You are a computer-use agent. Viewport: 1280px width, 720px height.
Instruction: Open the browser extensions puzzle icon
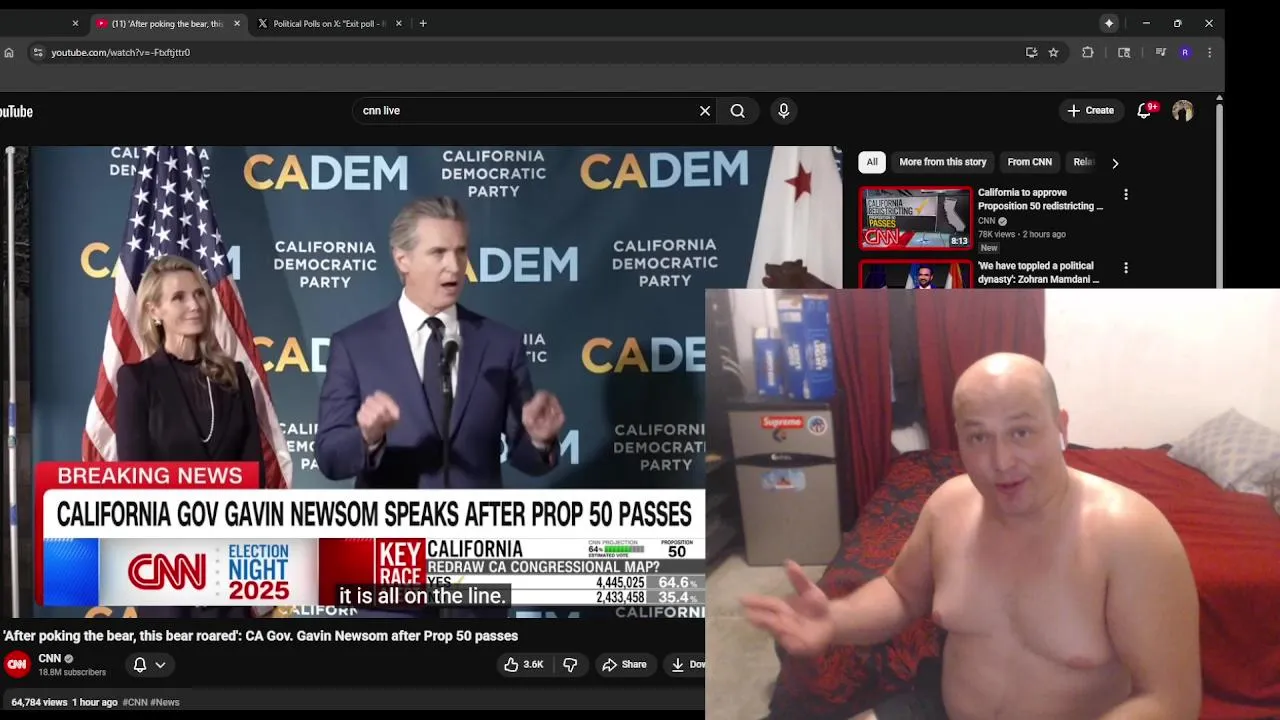point(1088,52)
